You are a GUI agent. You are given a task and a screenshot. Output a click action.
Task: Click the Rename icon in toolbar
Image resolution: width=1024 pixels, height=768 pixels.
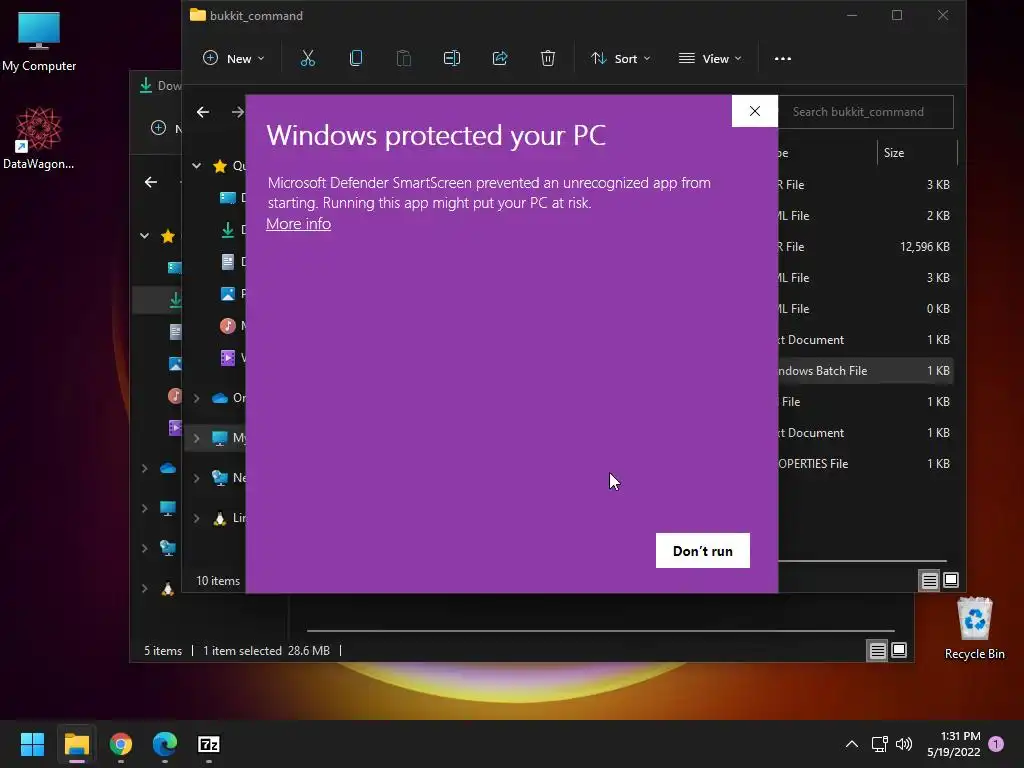[452, 59]
